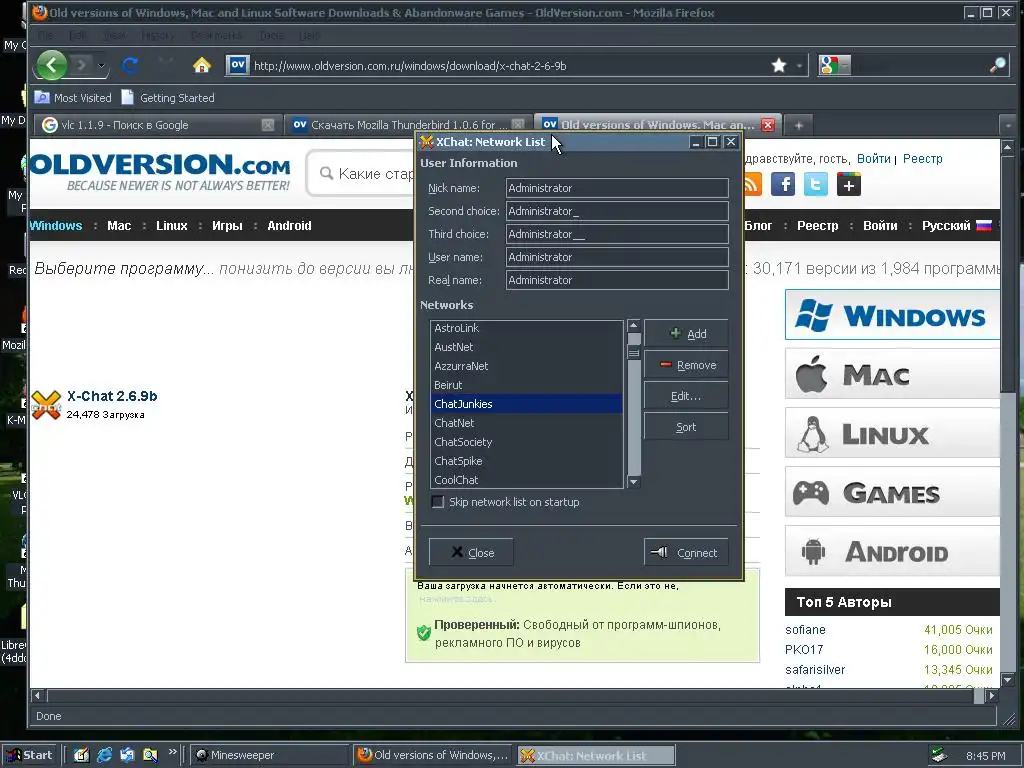Click the Firefox URL address bar
This screenshot has width=1024, height=768.
509,65
